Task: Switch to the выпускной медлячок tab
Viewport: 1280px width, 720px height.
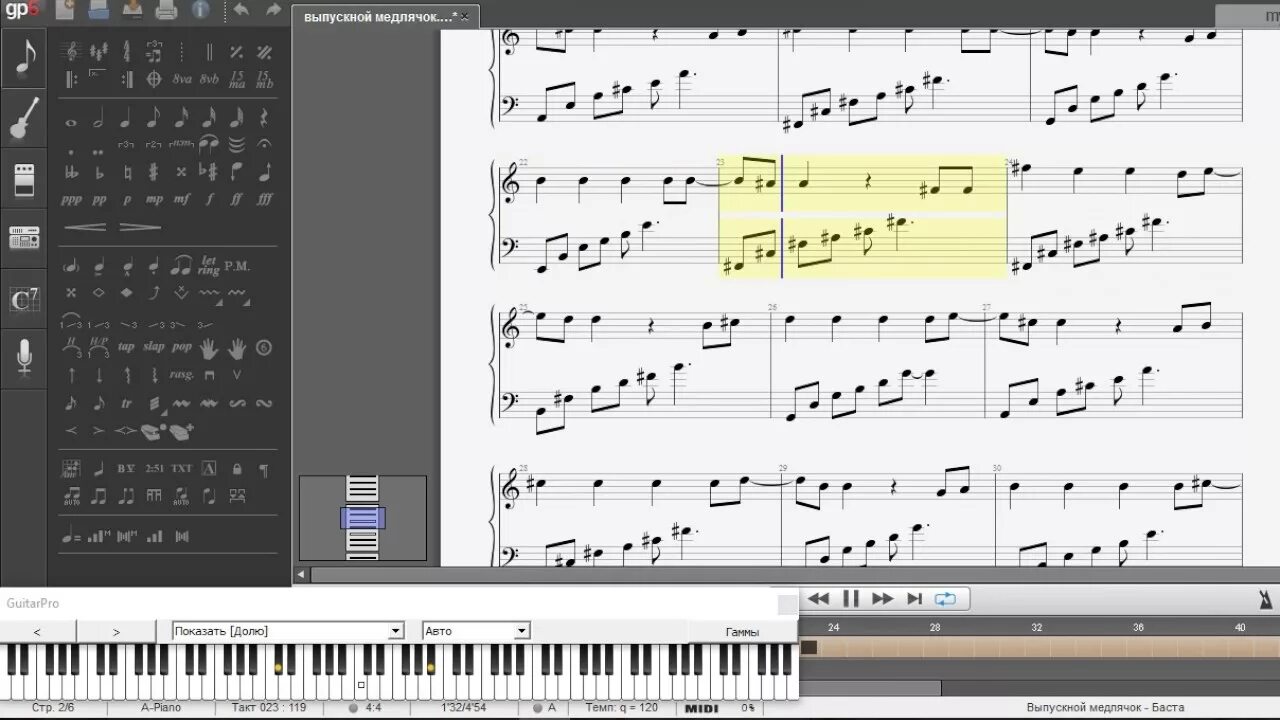Action: pyautogui.click(x=380, y=17)
